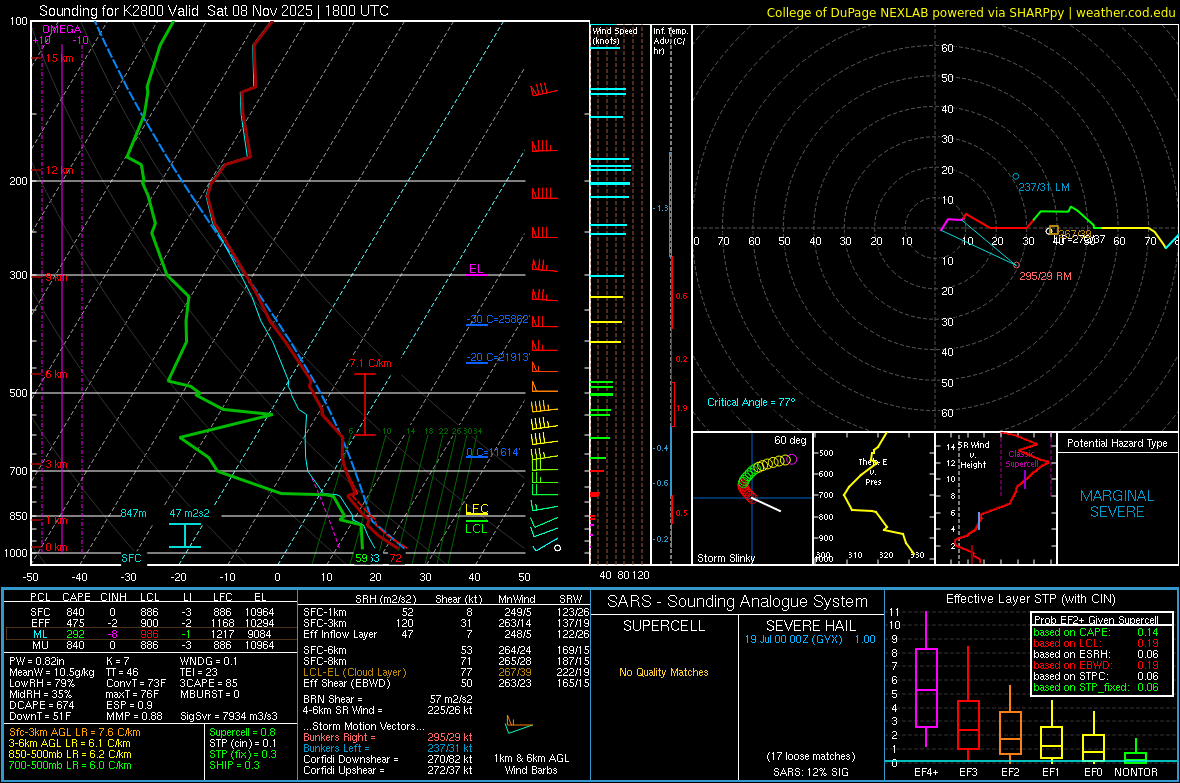The height and width of the screenshot is (783, 1180).
Task: Click the based on CAPE: 0.14 entry
Action: coord(1095,632)
